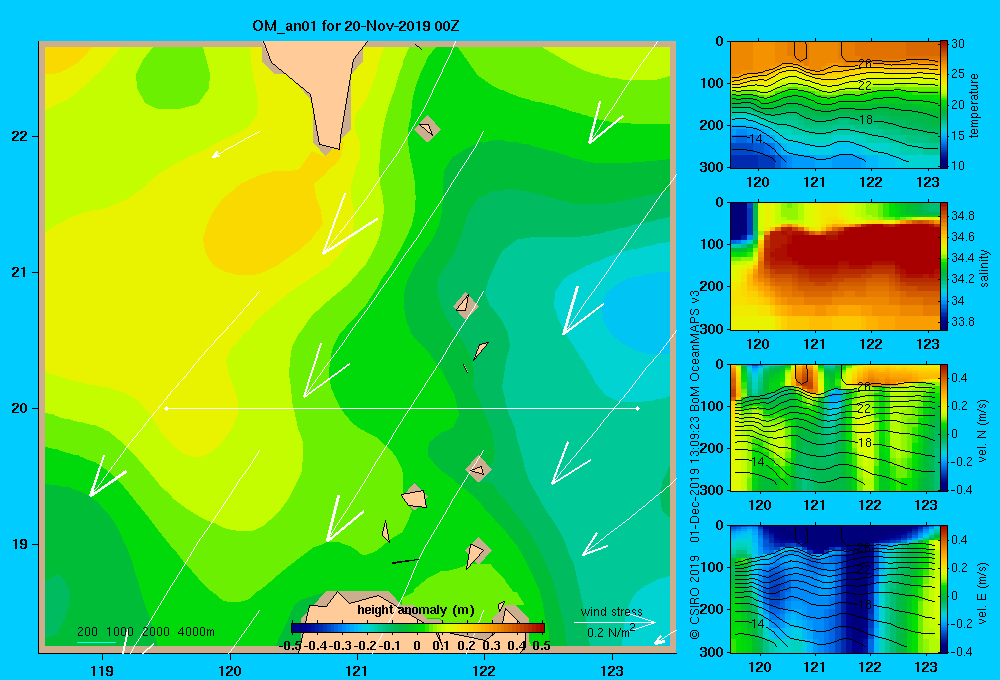Click the peninsula landmass at top of map
This screenshot has height=680, width=1000.
(x=319, y=89)
